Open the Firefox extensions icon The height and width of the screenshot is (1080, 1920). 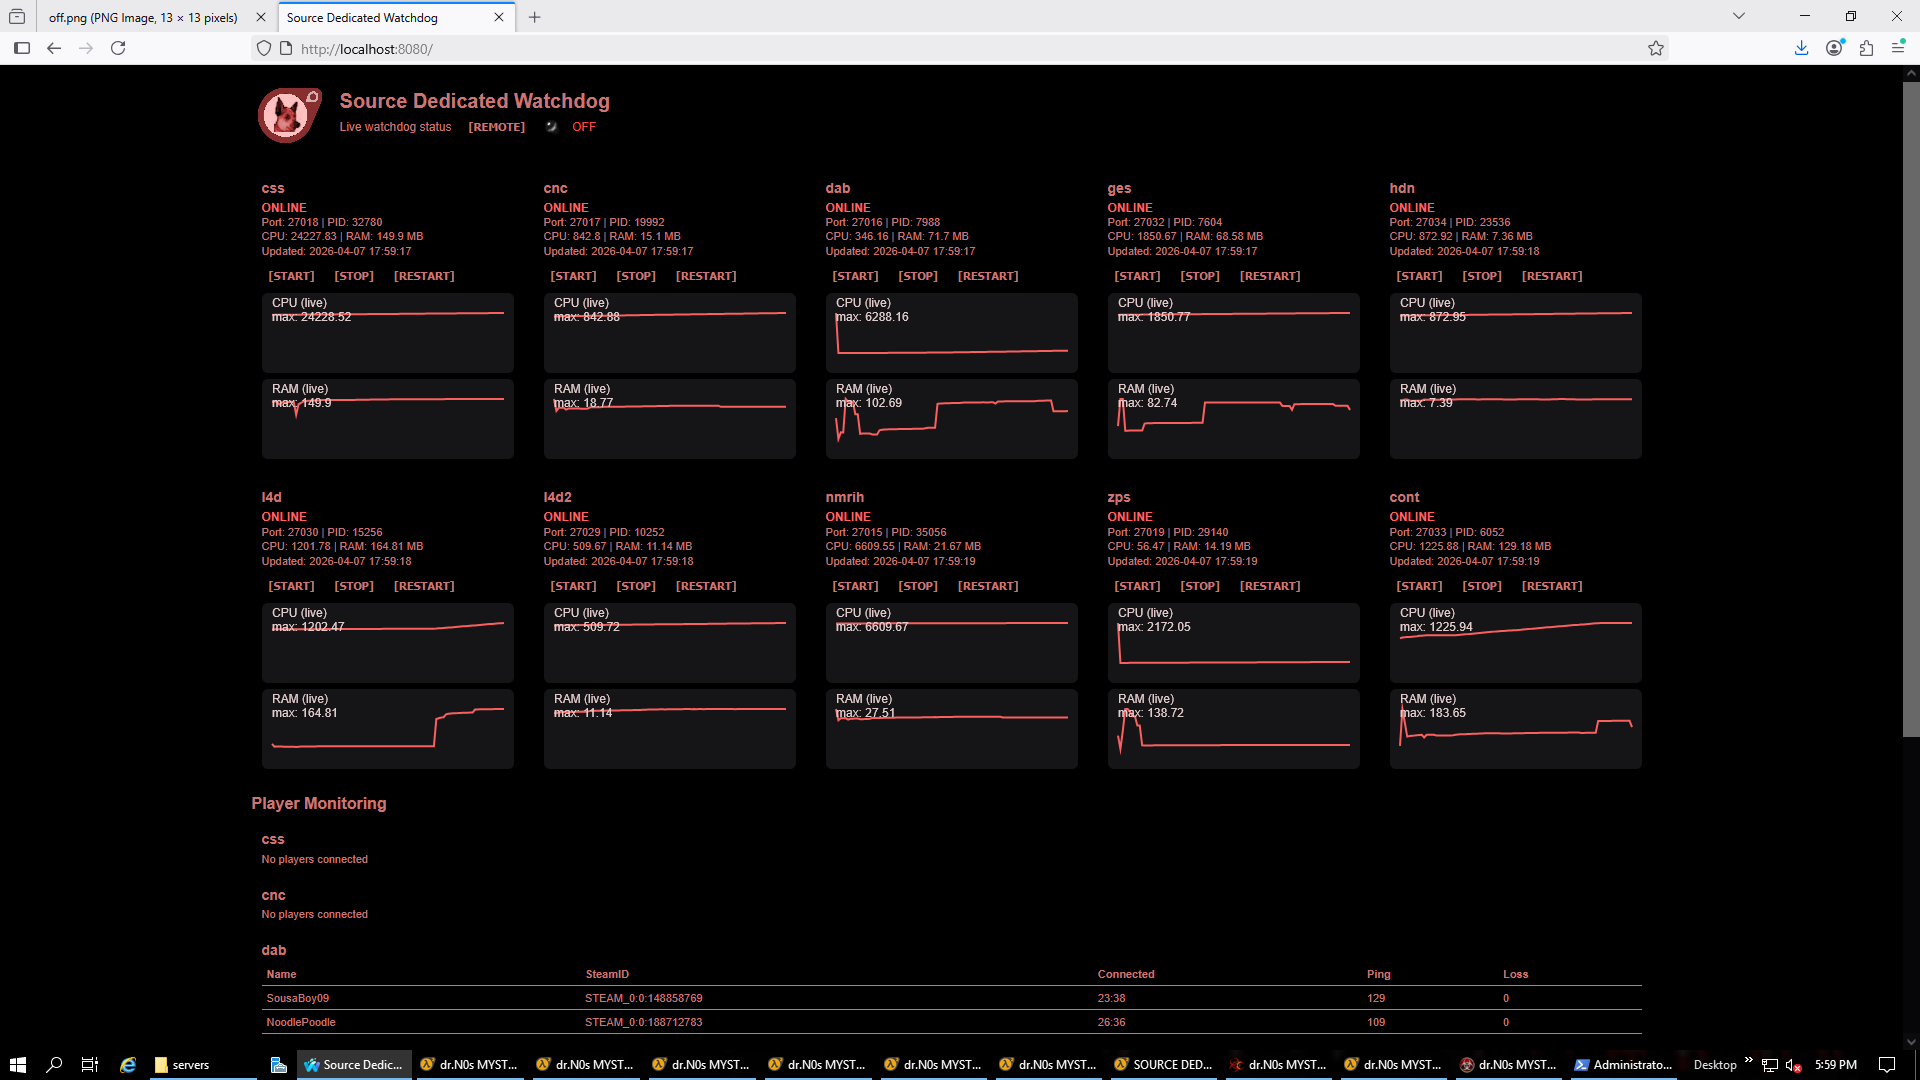[1866, 48]
